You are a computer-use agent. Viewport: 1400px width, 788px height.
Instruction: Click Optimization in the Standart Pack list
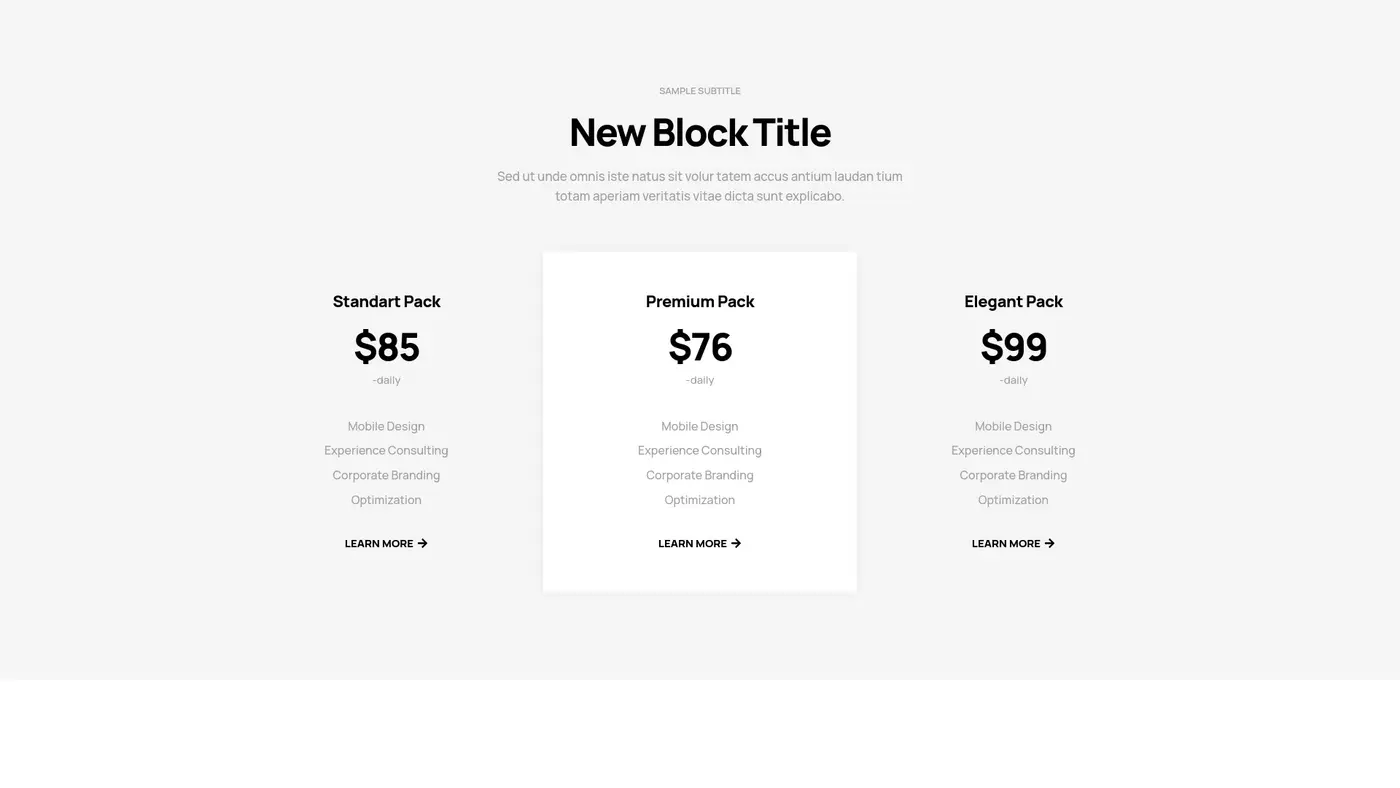[386, 499]
